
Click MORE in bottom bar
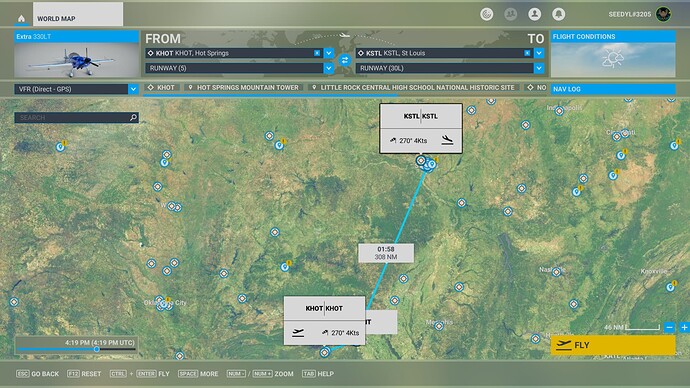198,374
